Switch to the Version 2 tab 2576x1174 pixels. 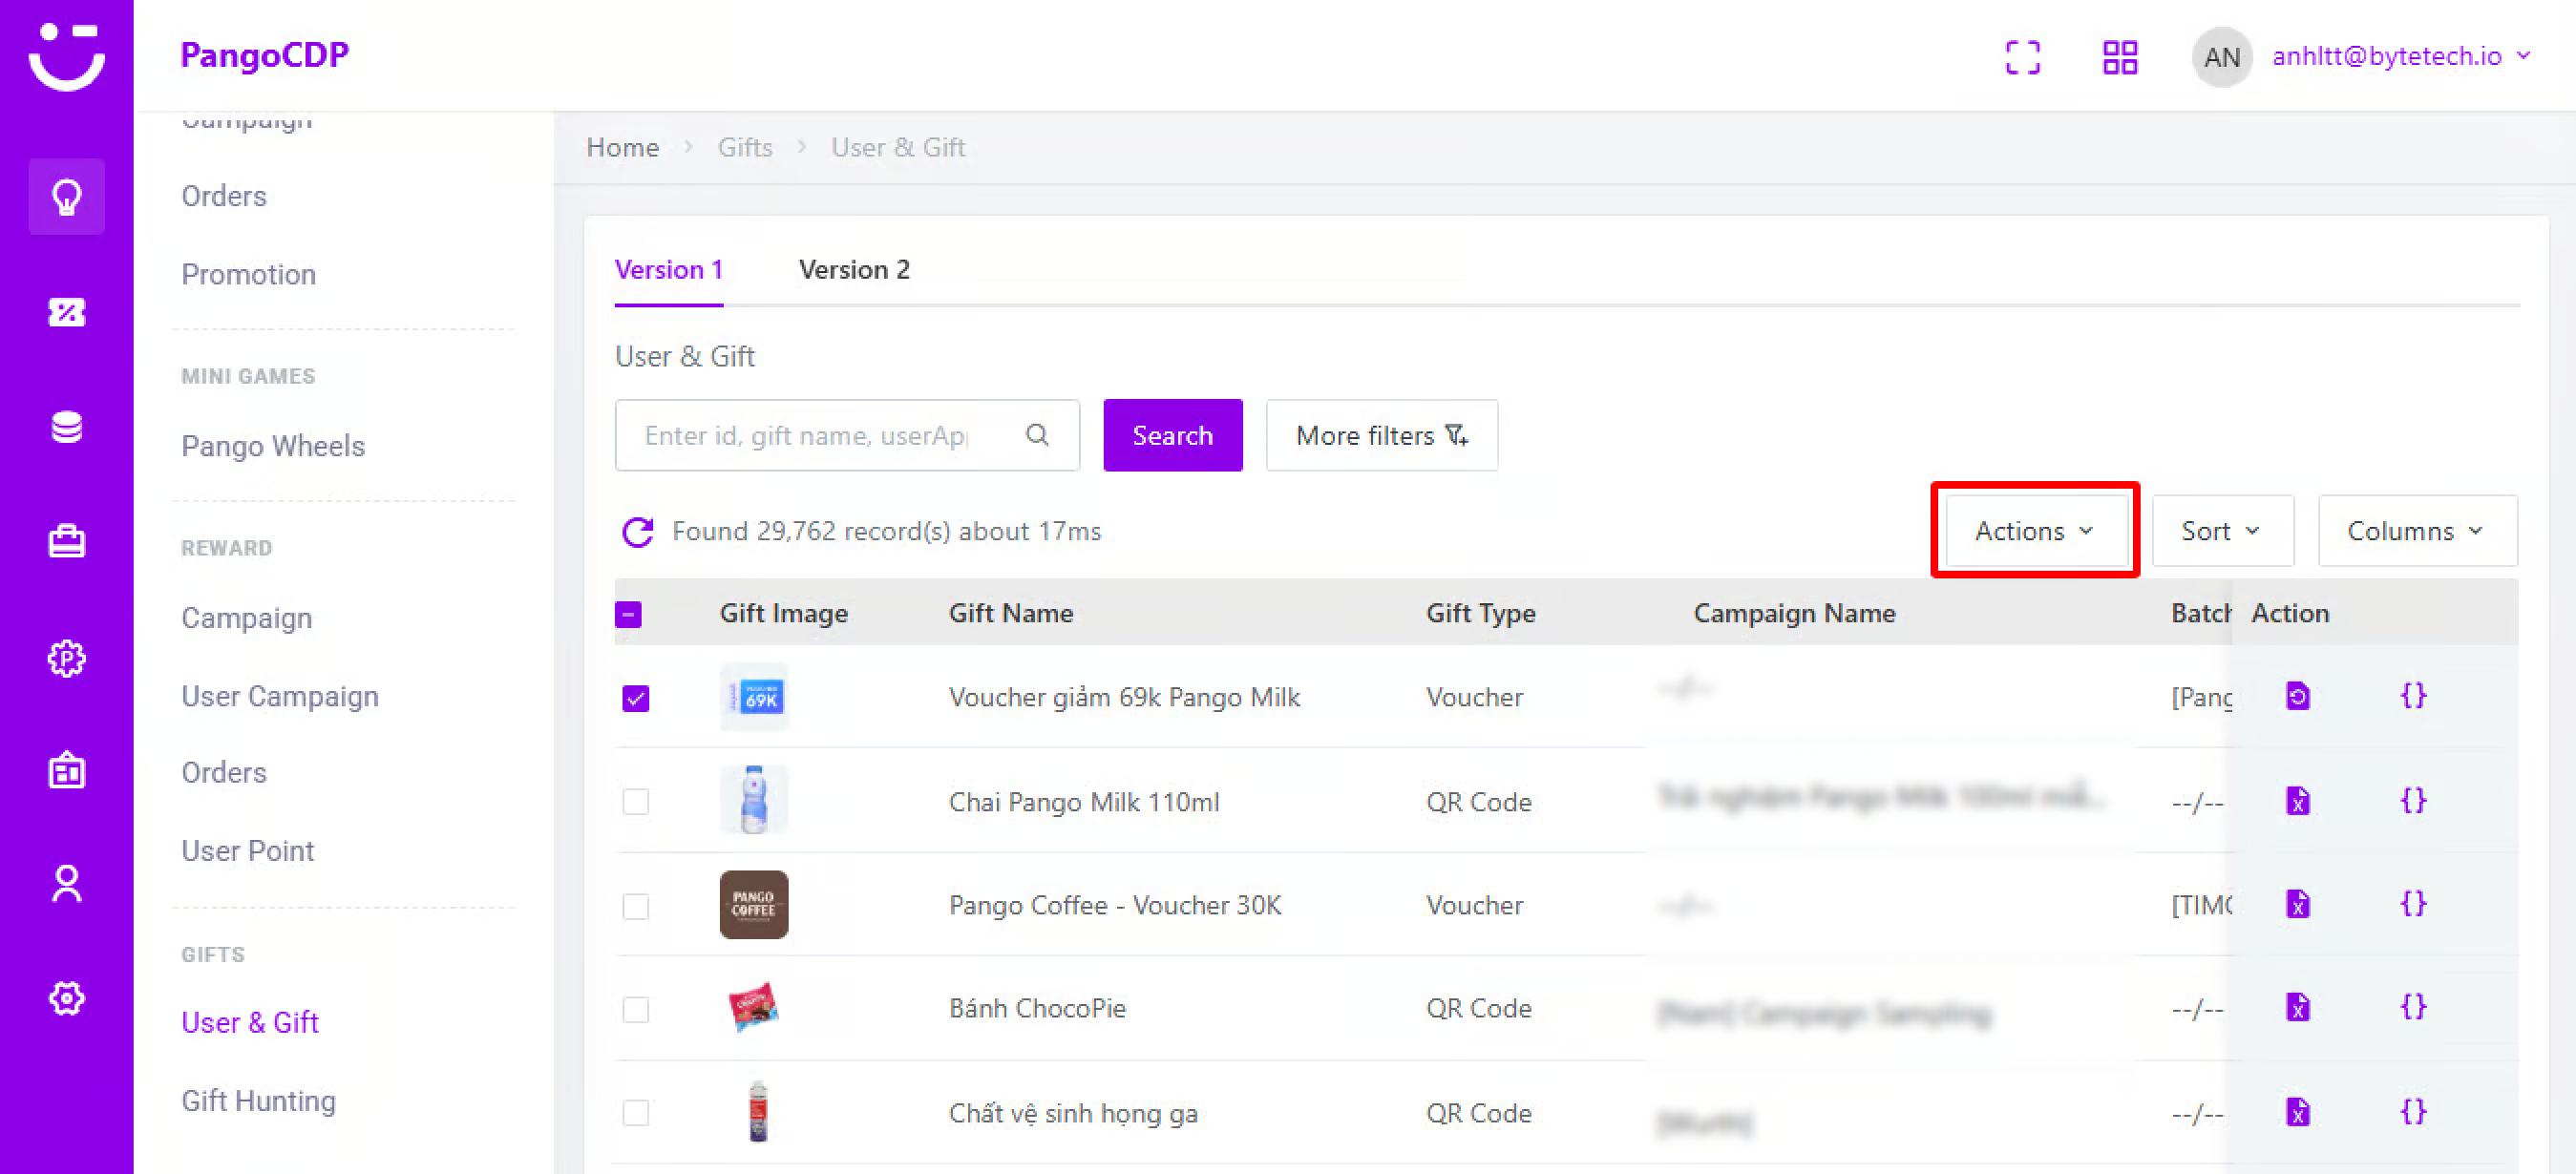(x=853, y=270)
